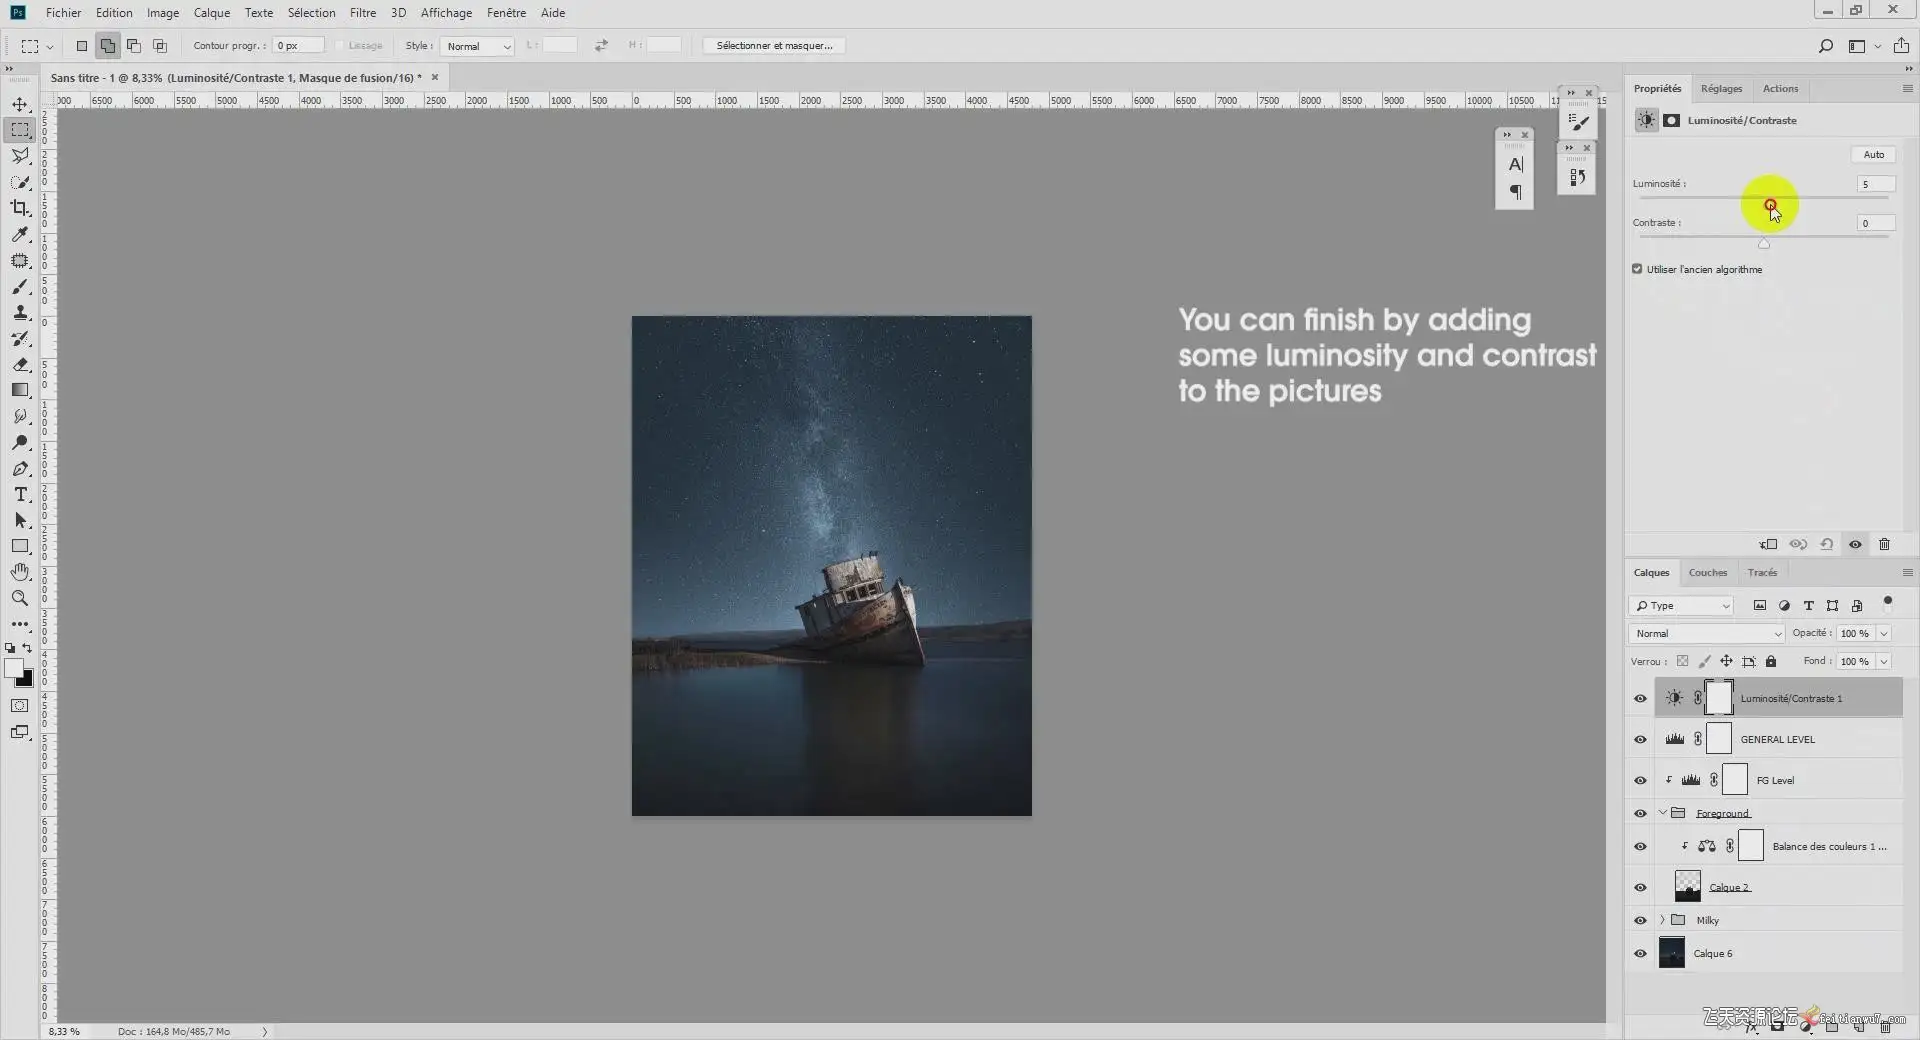Select the Gradient tool

pyautogui.click(x=20, y=391)
